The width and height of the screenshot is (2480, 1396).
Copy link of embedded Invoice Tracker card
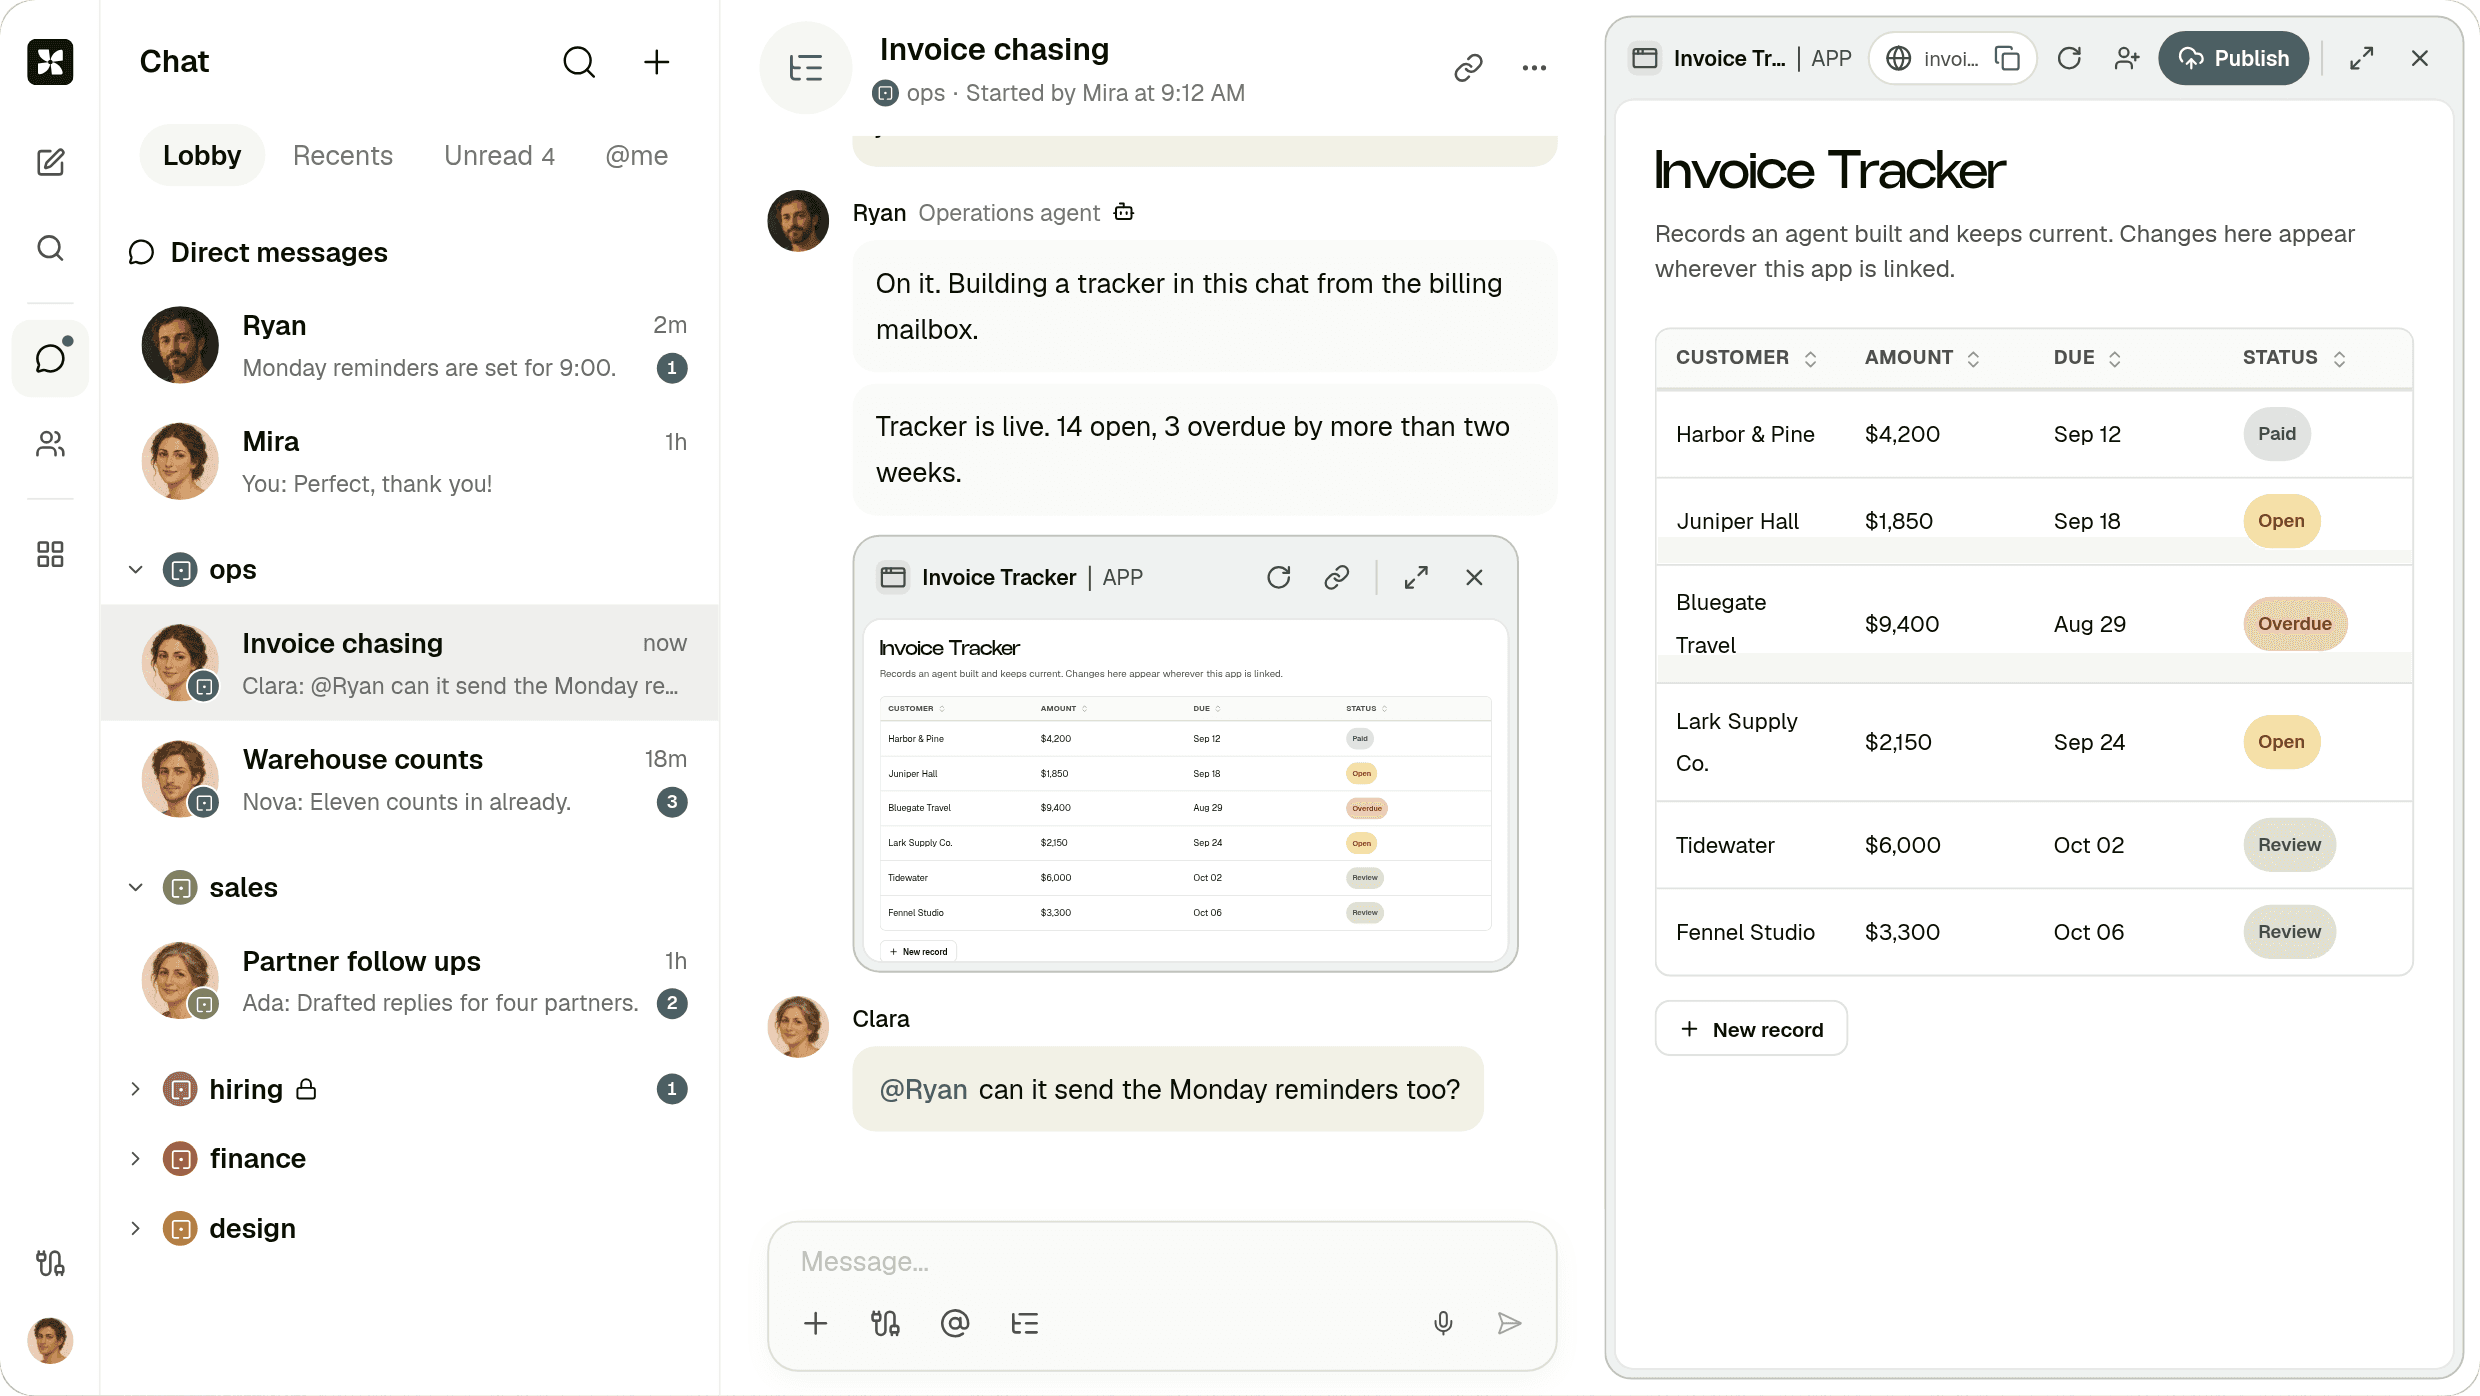pyautogui.click(x=1337, y=577)
